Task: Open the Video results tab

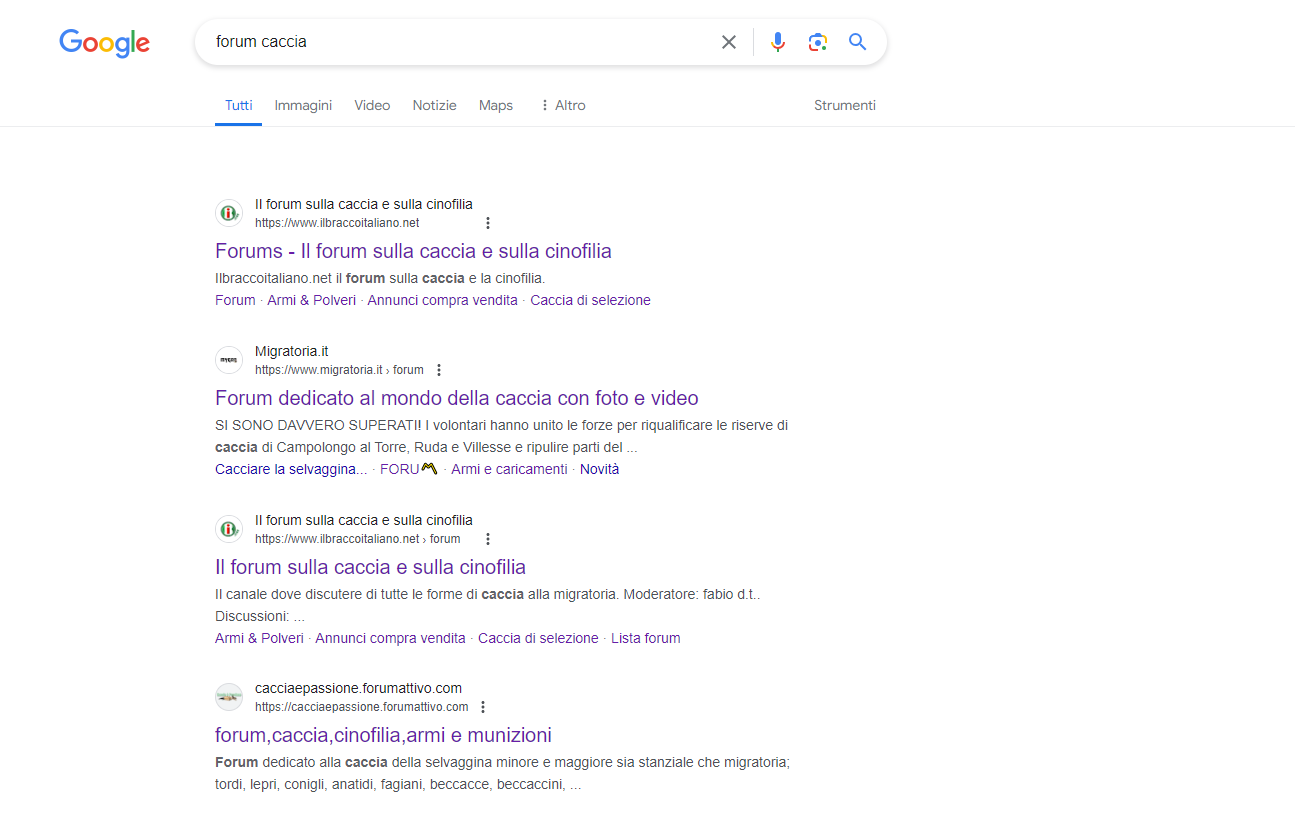Action: click(371, 105)
